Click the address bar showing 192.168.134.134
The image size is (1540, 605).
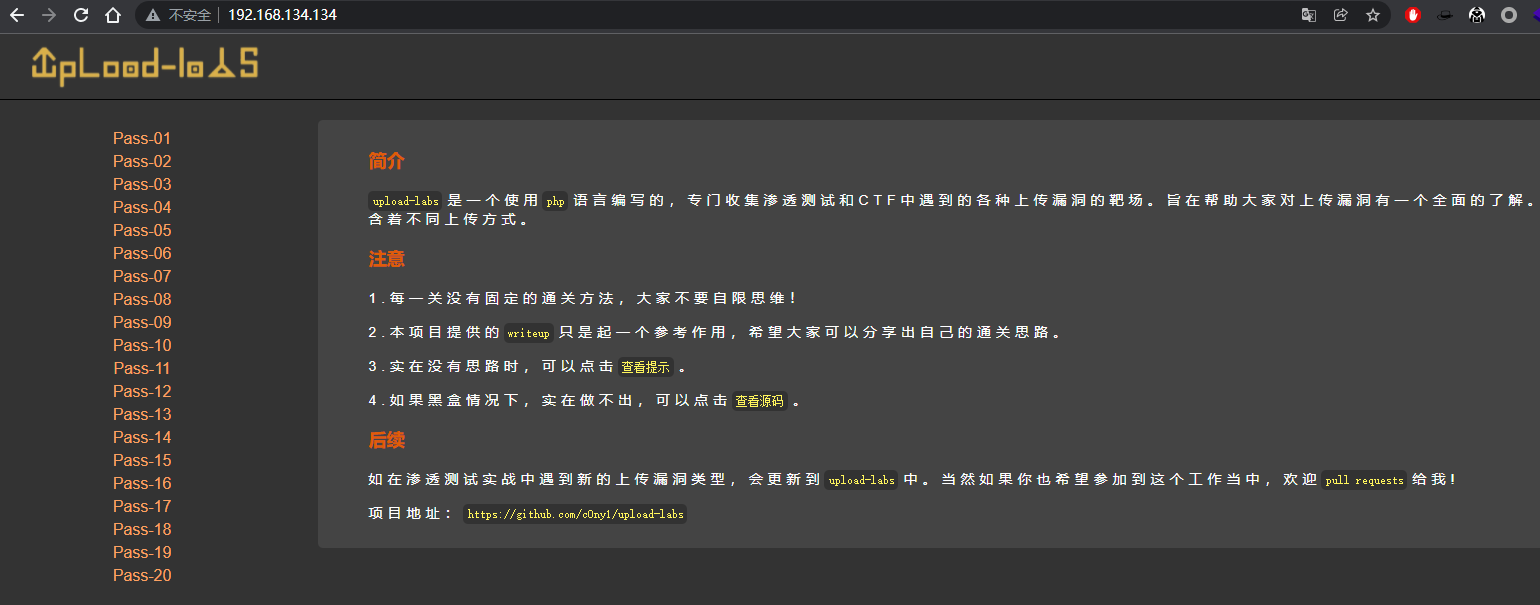coord(760,15)
